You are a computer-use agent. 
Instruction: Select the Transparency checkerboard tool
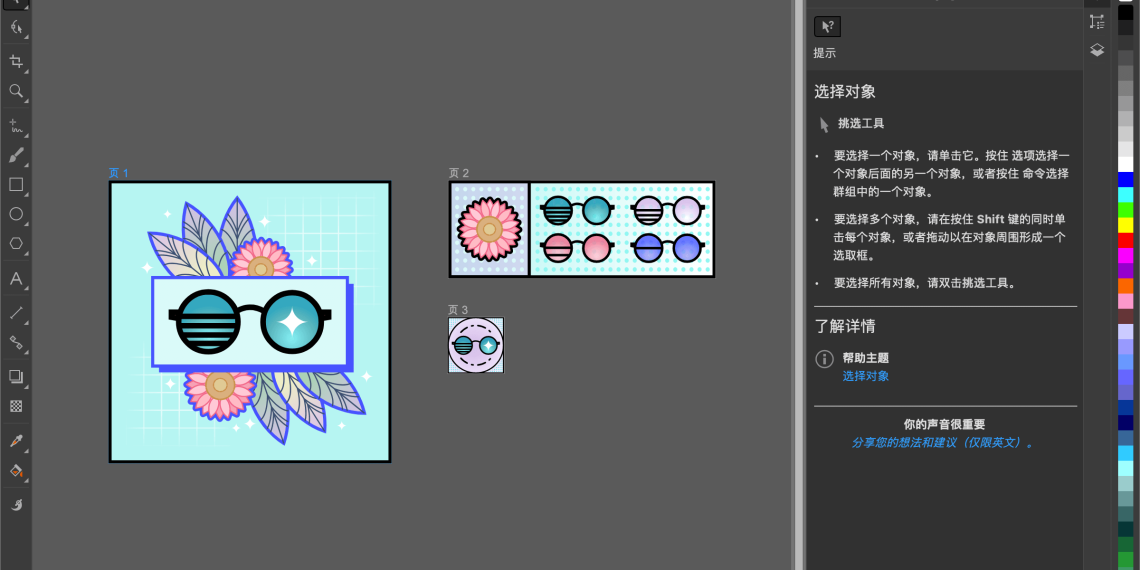click(x=16, y=406)
